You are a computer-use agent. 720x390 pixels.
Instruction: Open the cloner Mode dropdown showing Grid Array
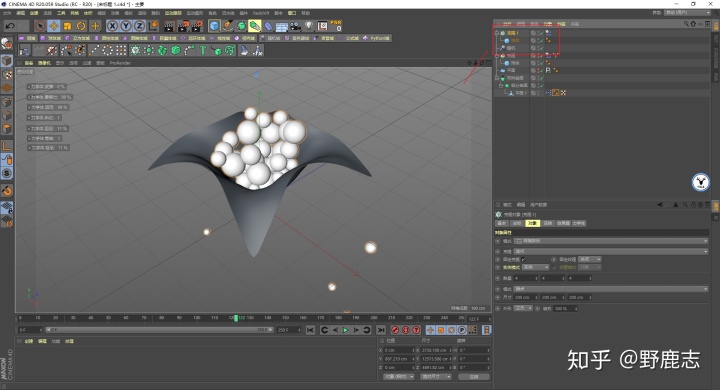[611, 241]
